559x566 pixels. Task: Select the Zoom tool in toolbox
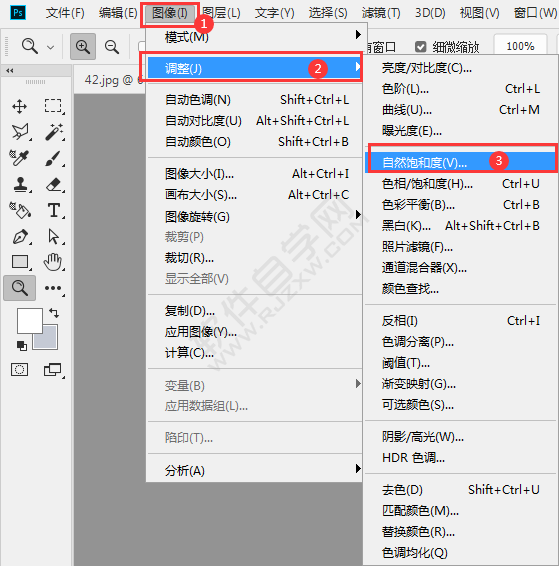(19, 288)
